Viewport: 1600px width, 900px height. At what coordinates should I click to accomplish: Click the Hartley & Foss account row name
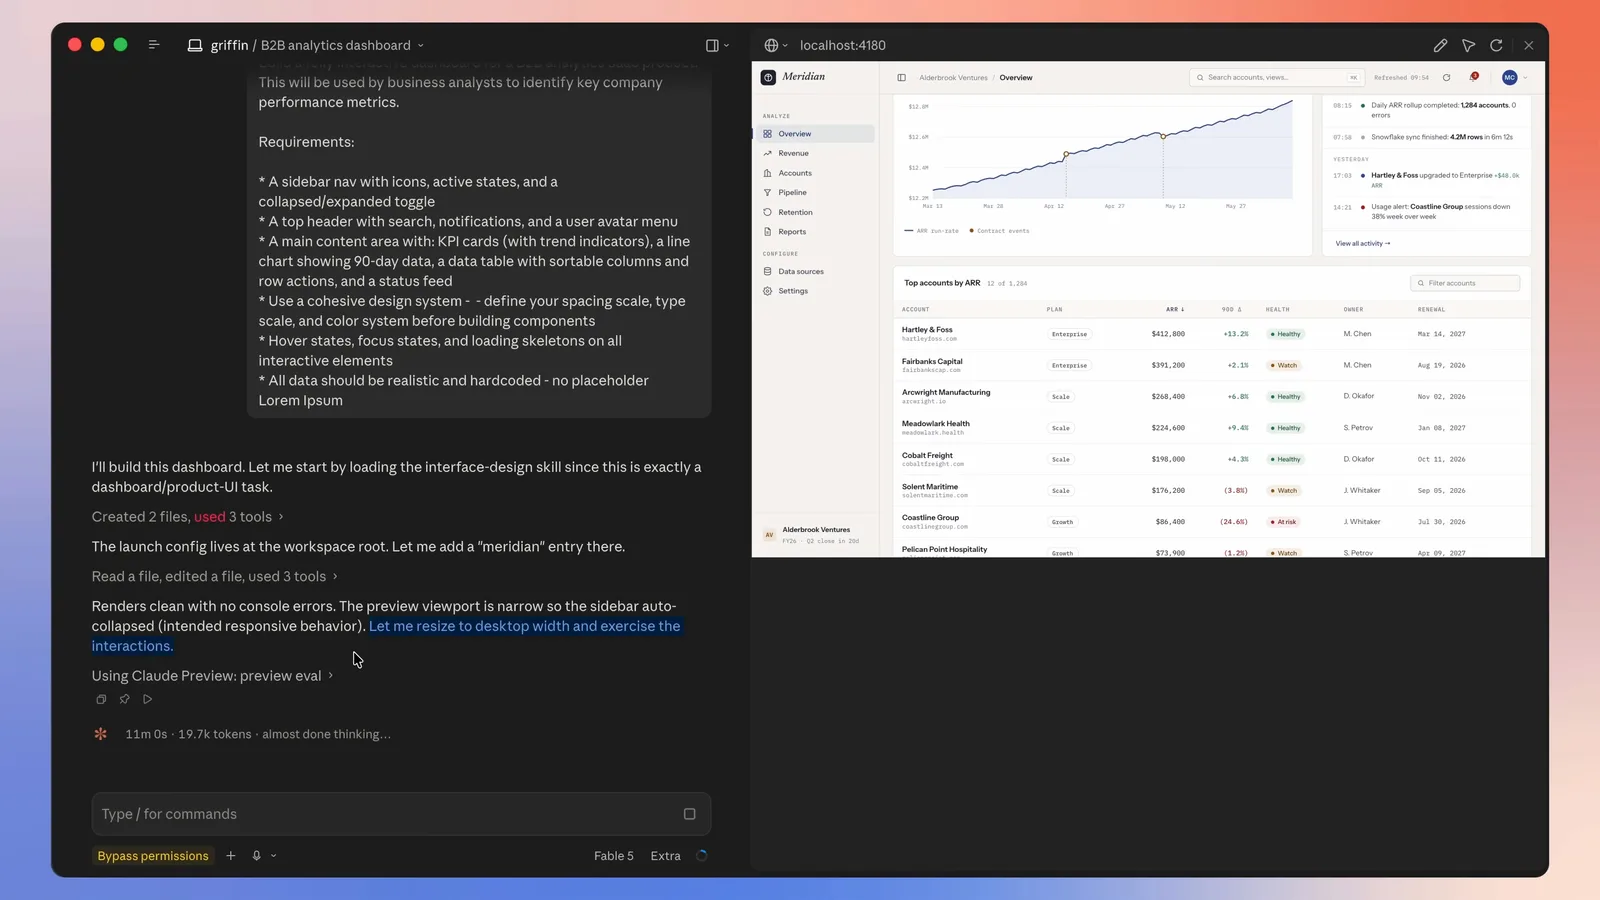(927, 329)
